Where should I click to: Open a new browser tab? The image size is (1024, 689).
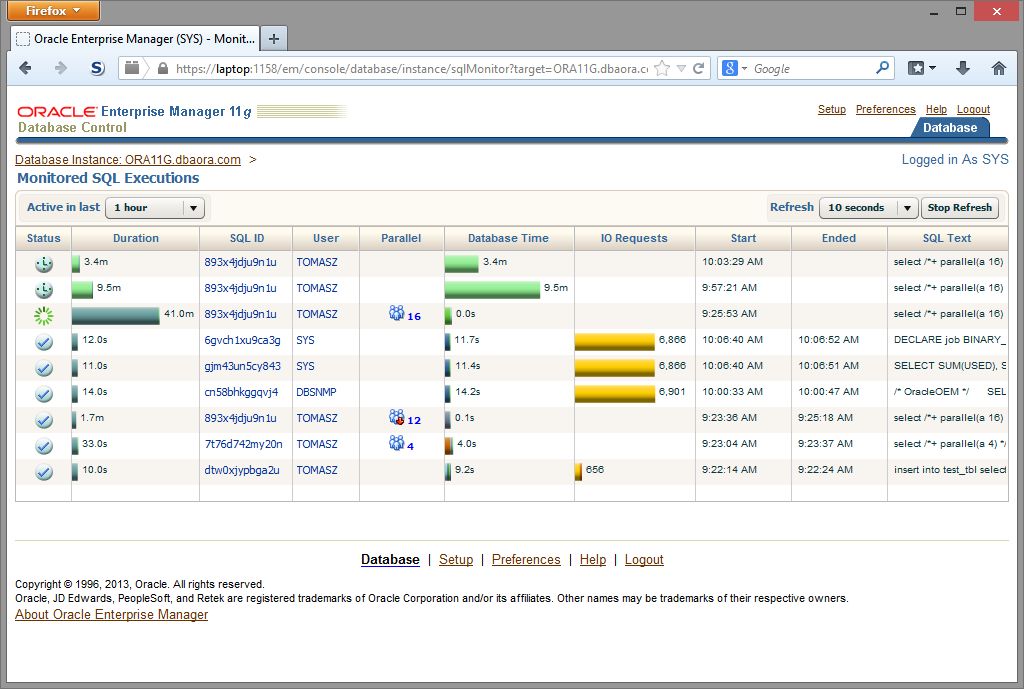274,39
